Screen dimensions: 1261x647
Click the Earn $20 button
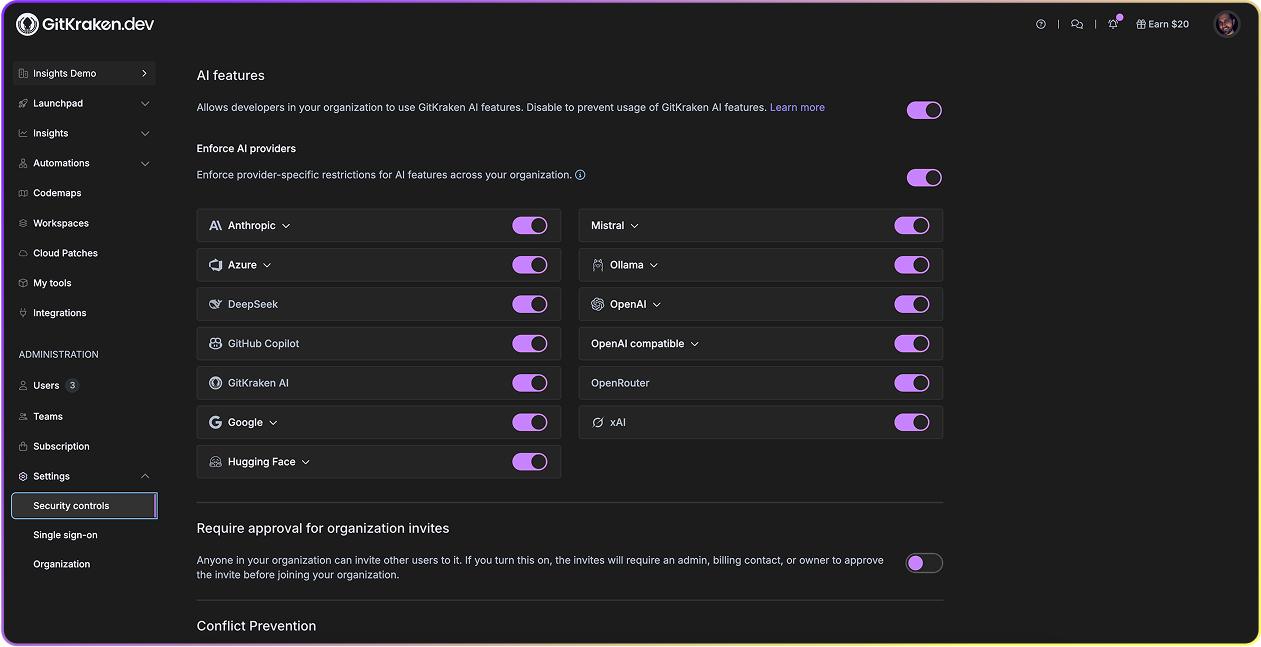point(1162,23)
